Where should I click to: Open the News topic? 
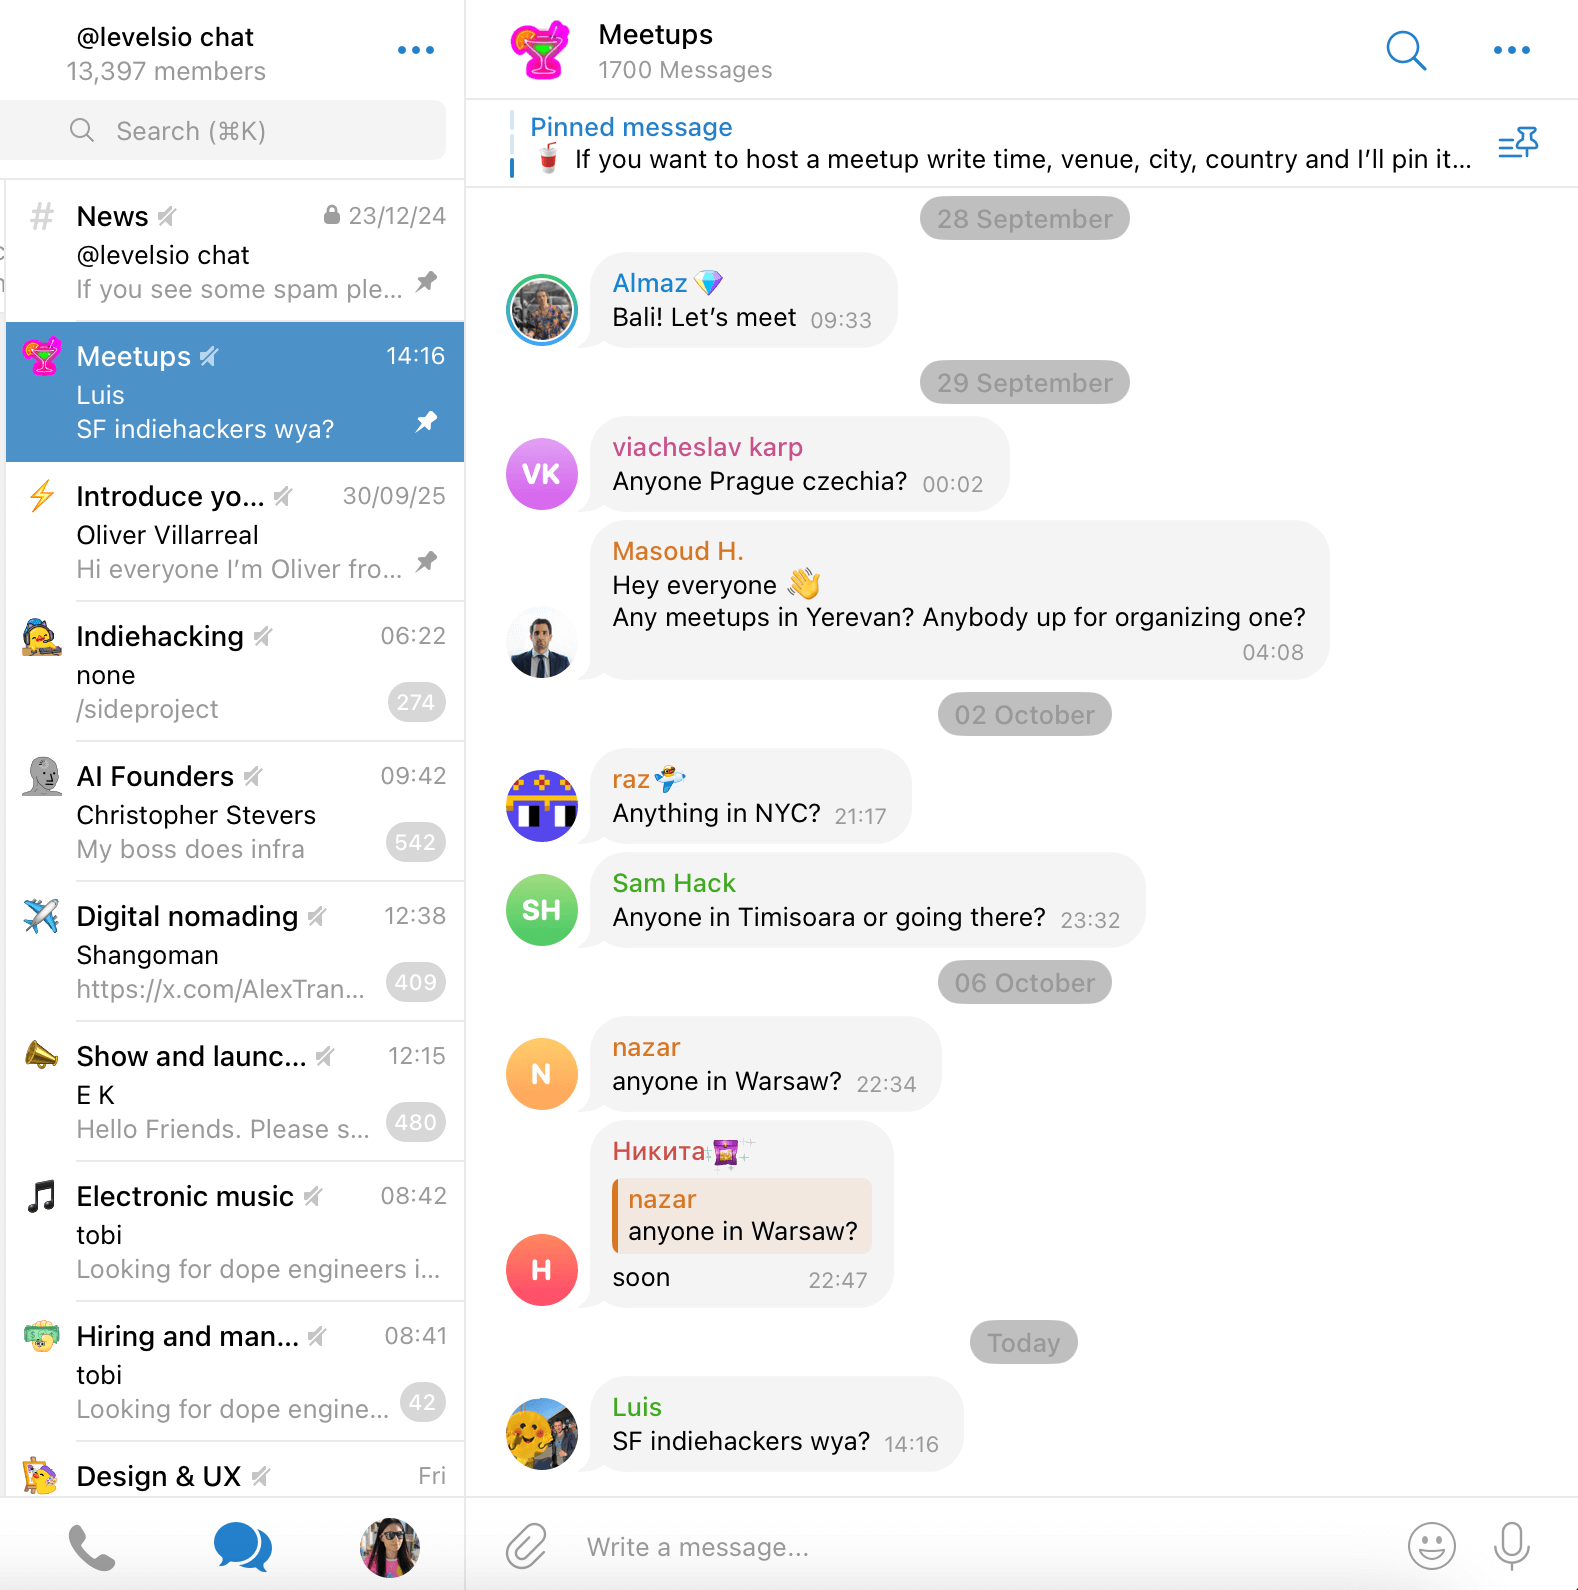point(235,251)
